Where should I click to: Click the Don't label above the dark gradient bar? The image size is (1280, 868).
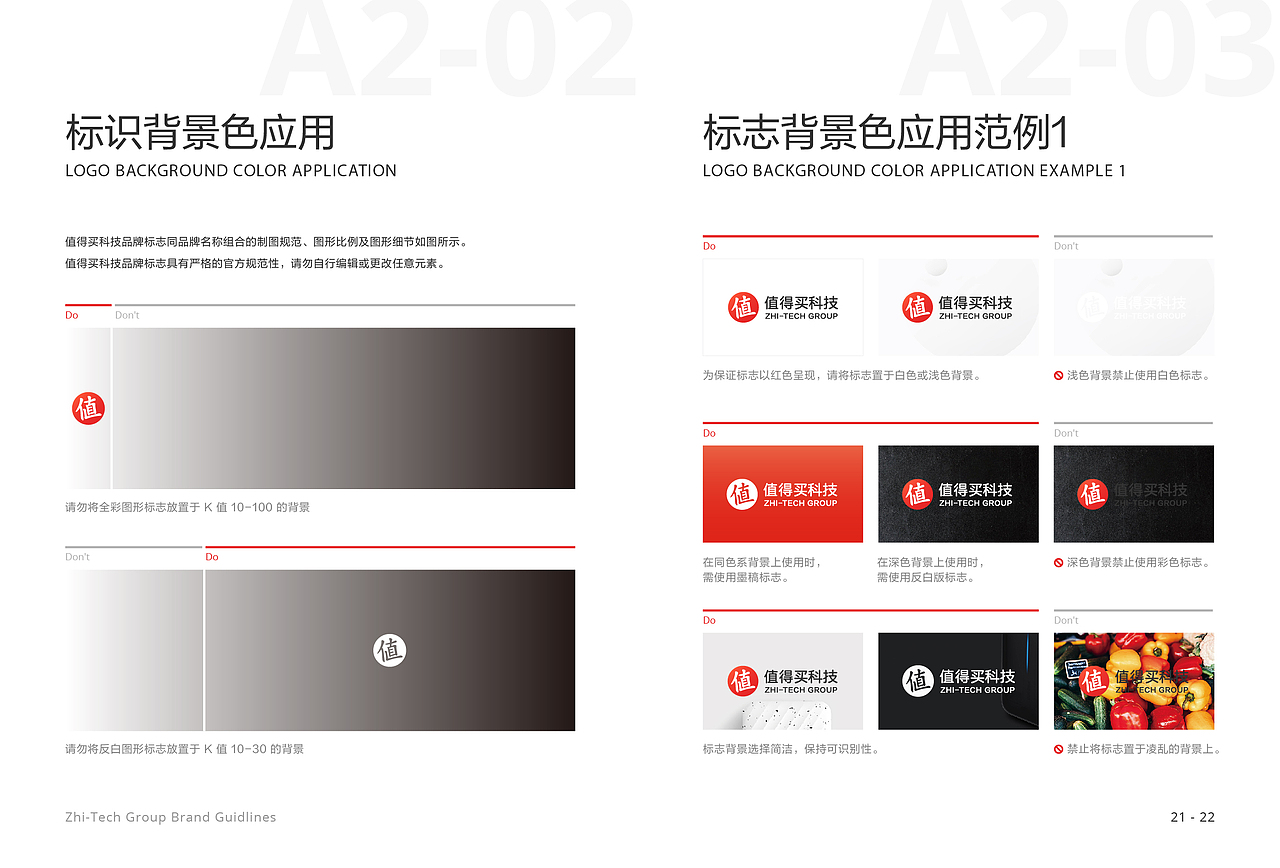(x=127, y=315)
